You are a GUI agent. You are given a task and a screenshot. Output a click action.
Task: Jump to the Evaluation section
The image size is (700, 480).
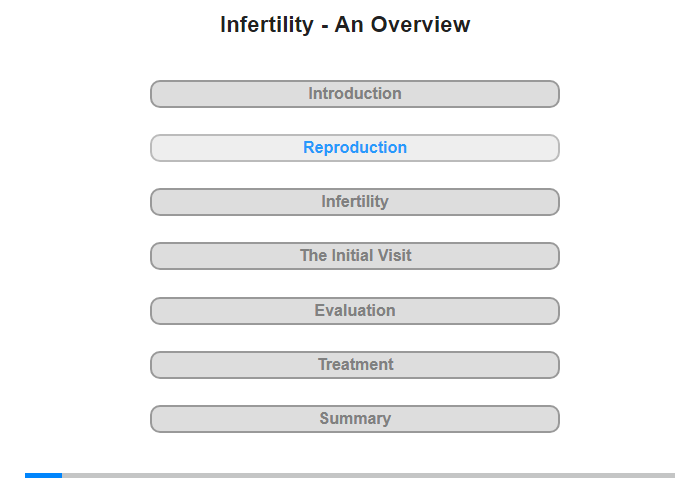[355, 311]
